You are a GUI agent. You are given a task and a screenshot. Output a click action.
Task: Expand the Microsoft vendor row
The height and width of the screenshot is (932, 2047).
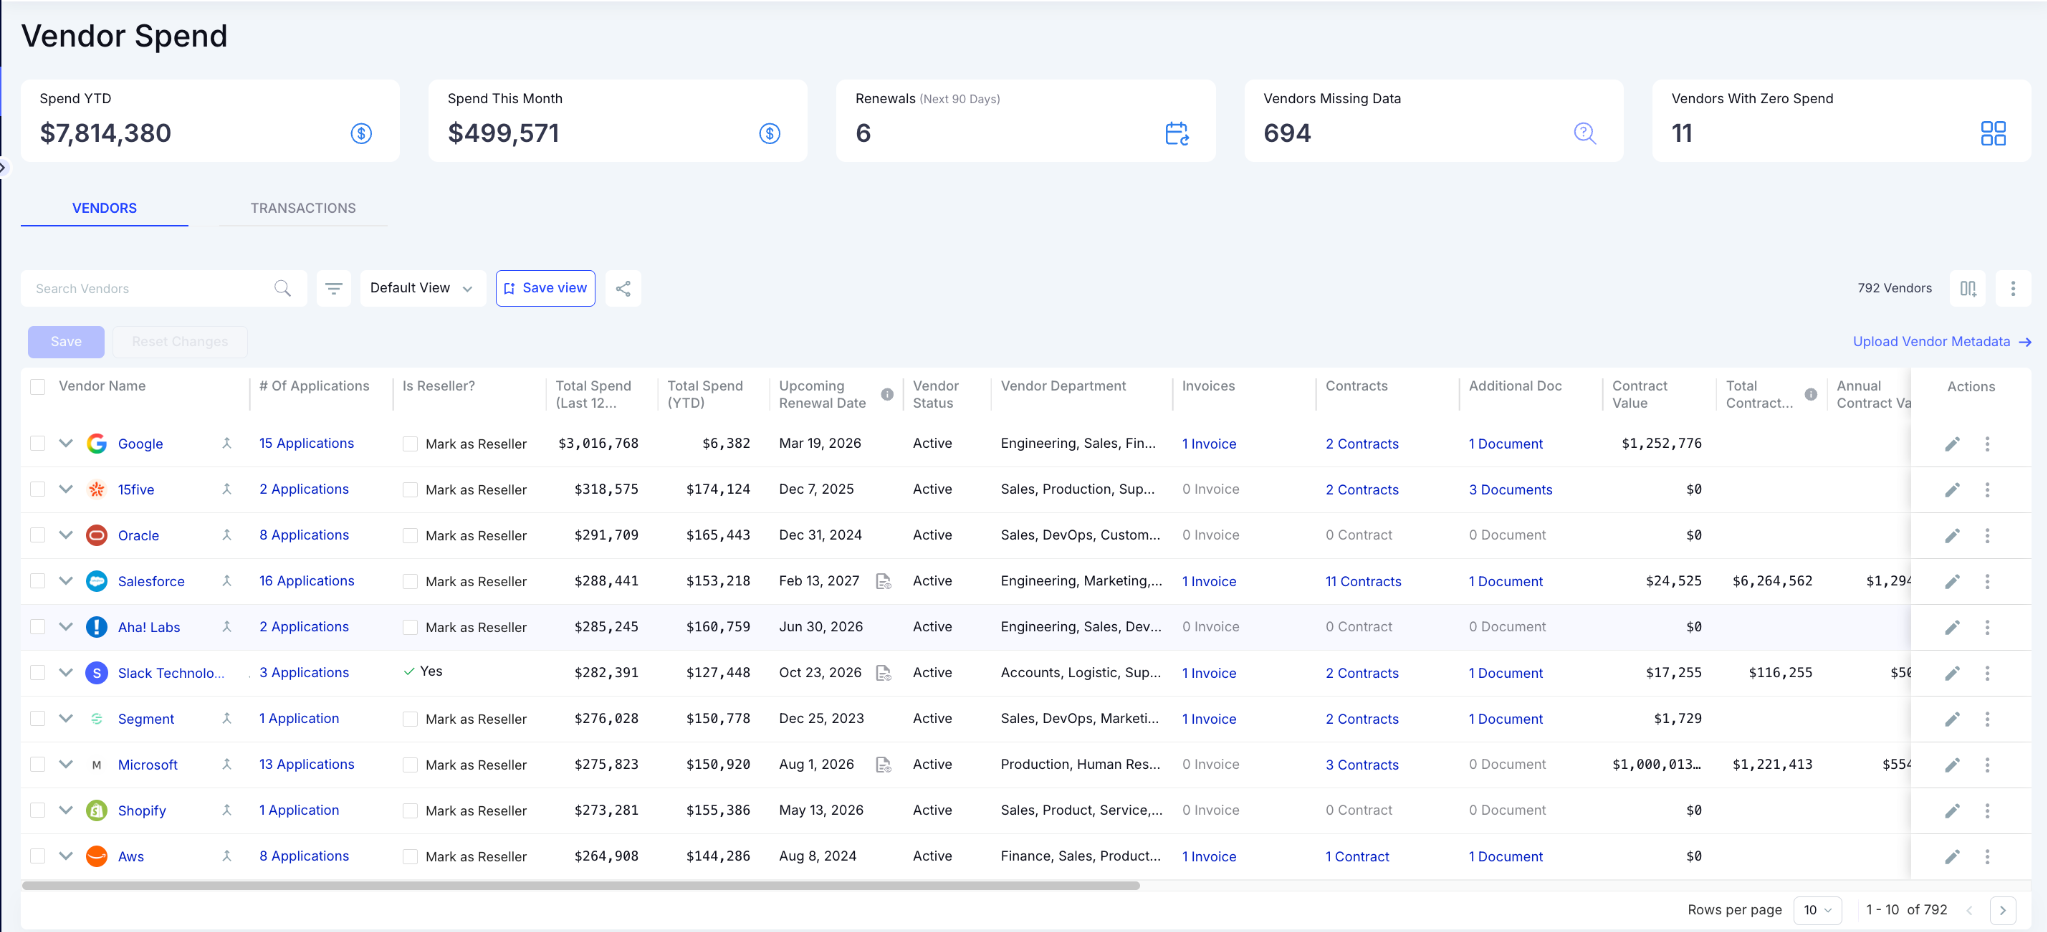66,764
